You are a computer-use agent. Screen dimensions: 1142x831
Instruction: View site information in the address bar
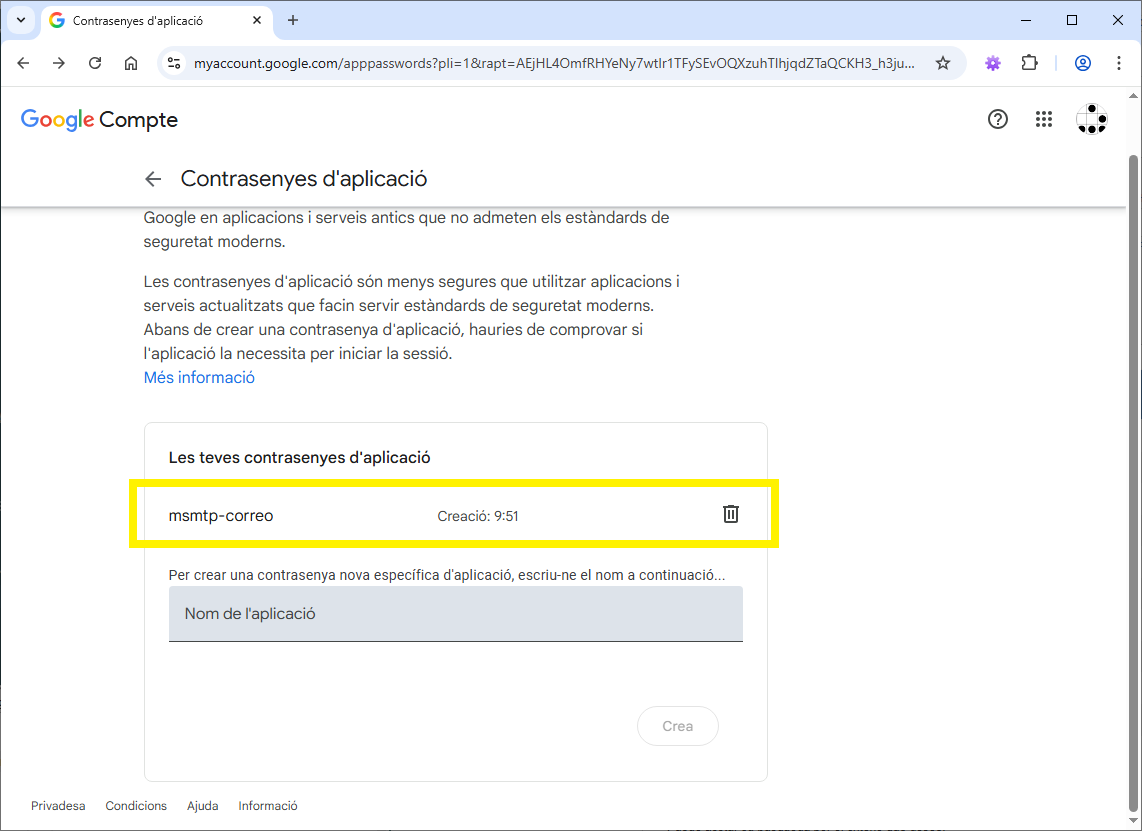174,62
